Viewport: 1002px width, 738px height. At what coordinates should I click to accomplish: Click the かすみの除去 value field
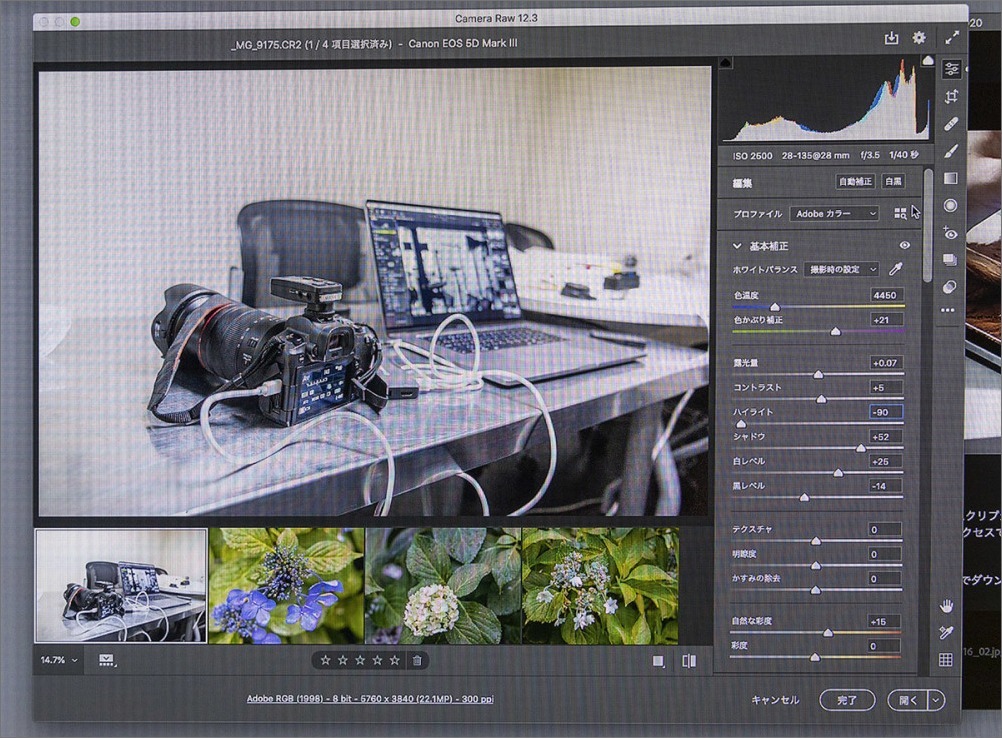click(x=885, y=578)
